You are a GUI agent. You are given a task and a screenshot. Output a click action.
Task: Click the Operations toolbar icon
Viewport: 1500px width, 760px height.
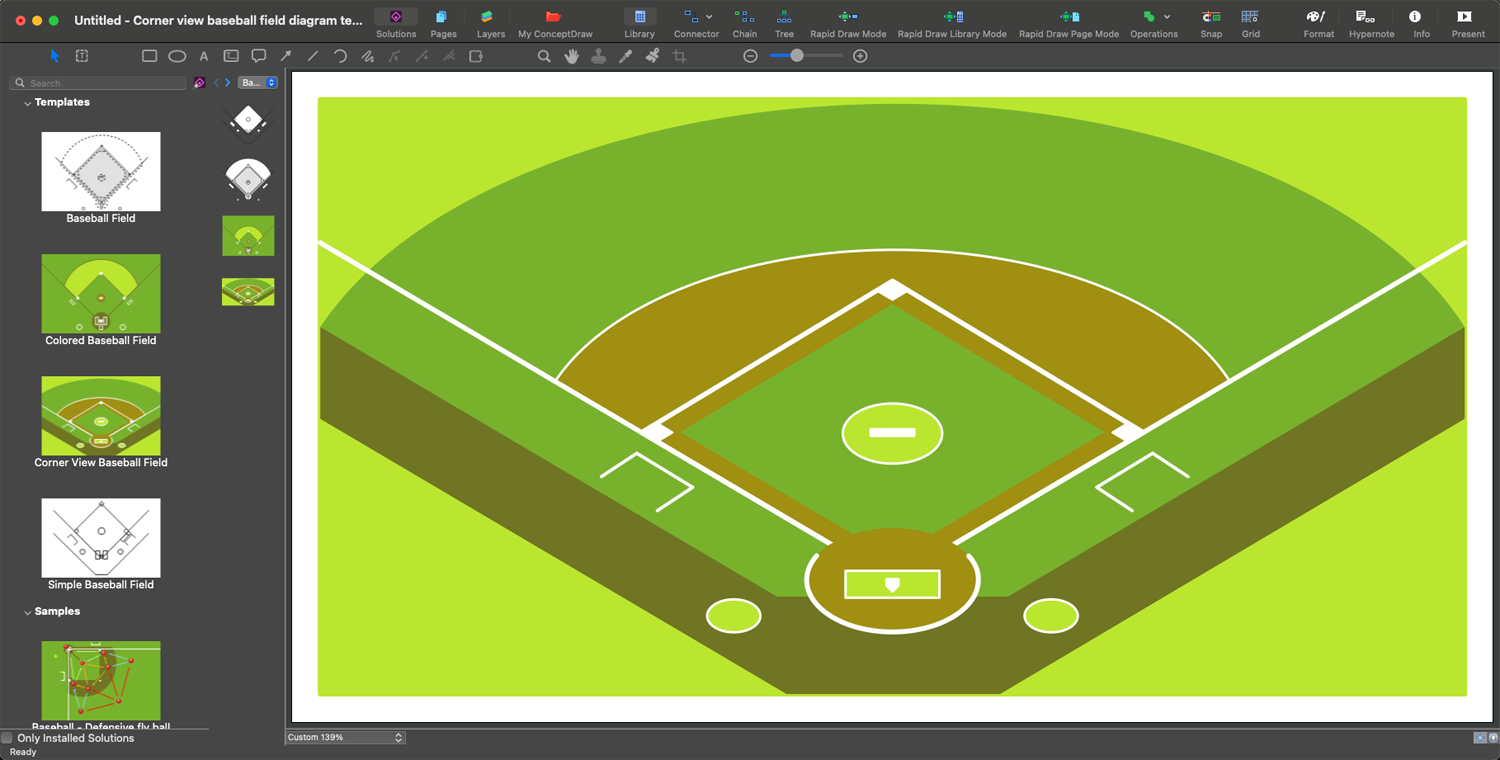1149,17
